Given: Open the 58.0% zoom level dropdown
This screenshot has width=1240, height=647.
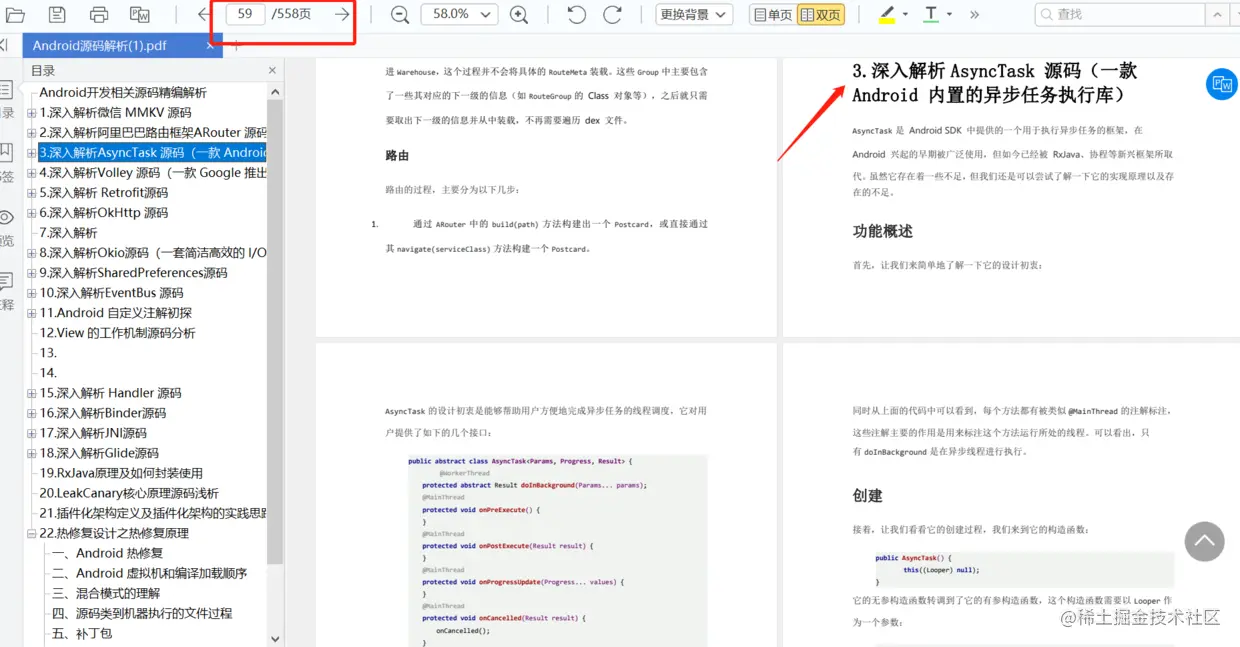Looking at the screenshot, I should (459, 14).
